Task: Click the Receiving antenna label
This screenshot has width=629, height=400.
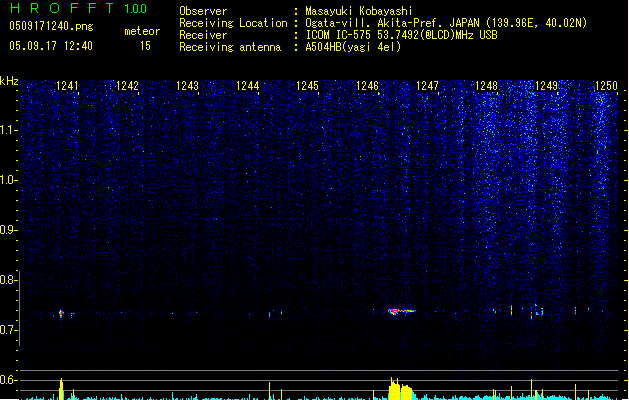Action: point(230,47)
